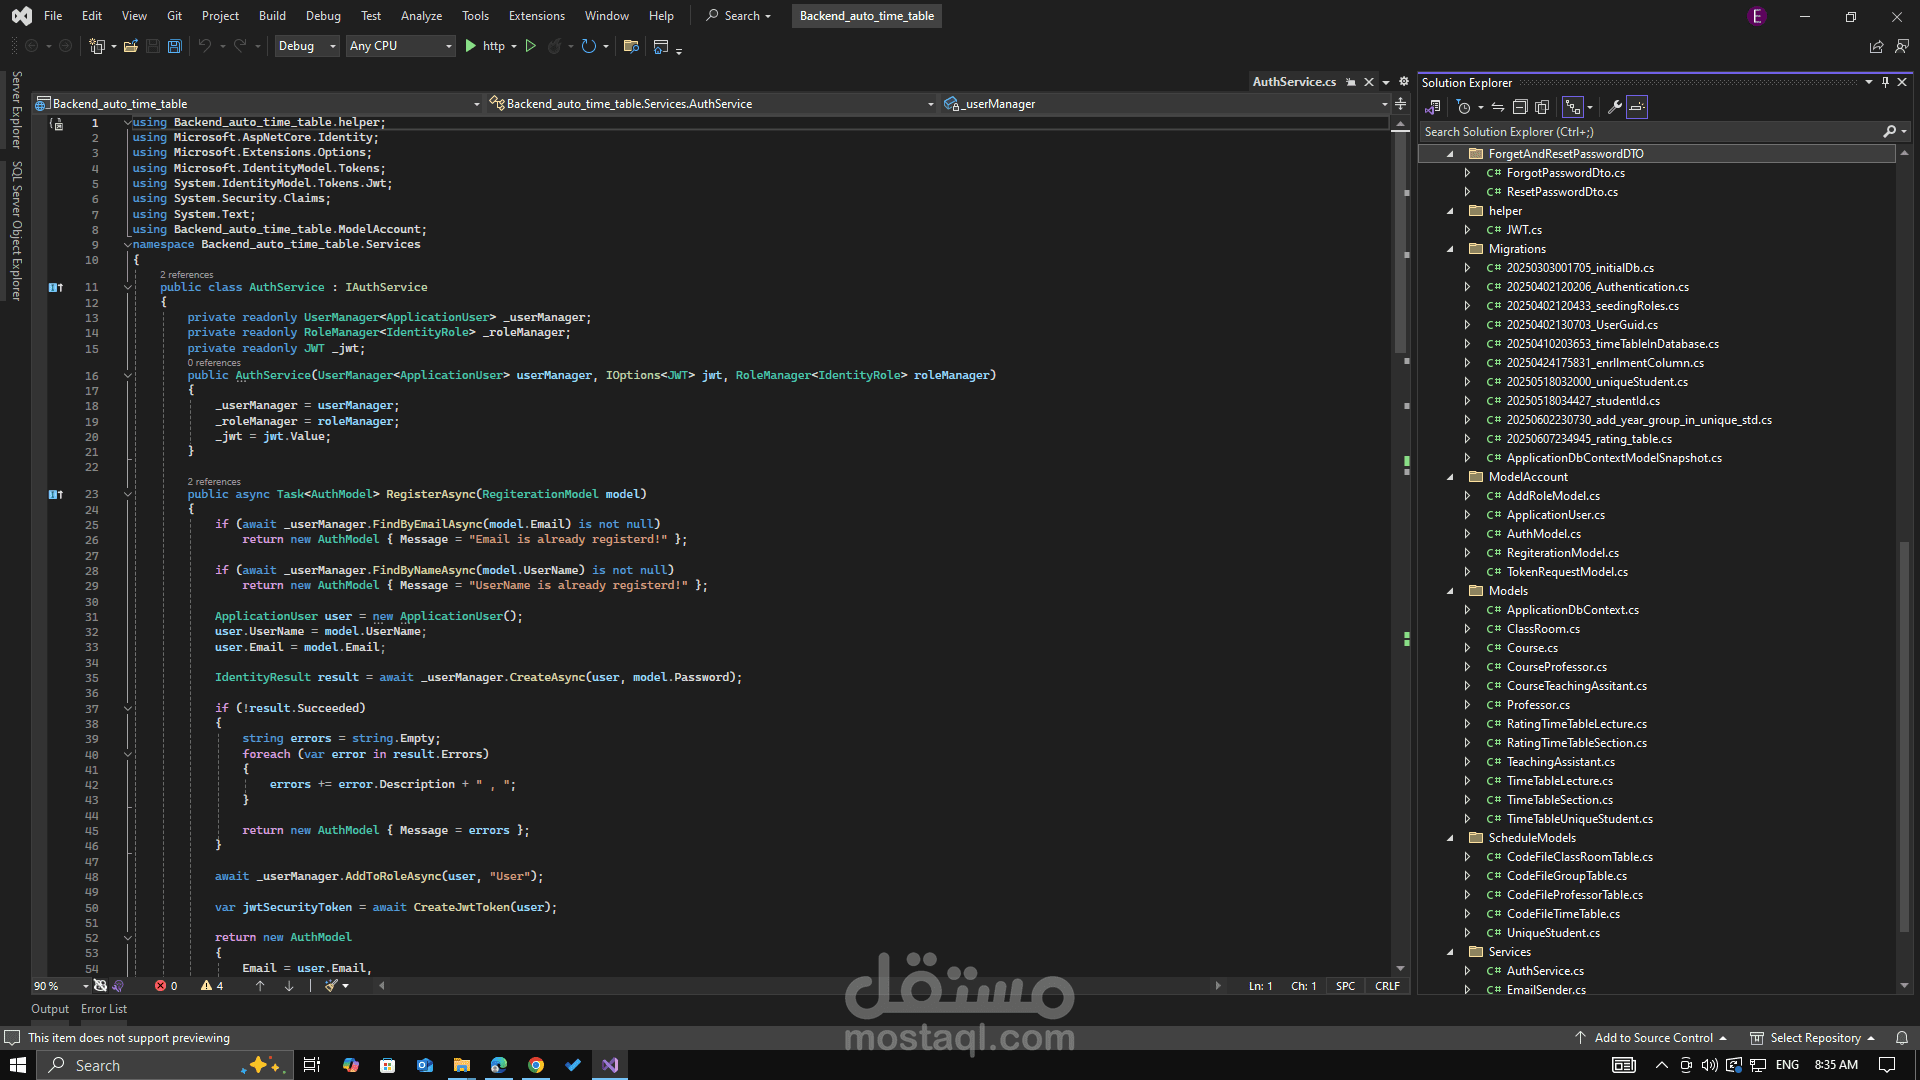Image resolution: width=1920 pixels, height=1080 pixels.
Task: Click Add to Source Control button
Action: [1652, 1038]
